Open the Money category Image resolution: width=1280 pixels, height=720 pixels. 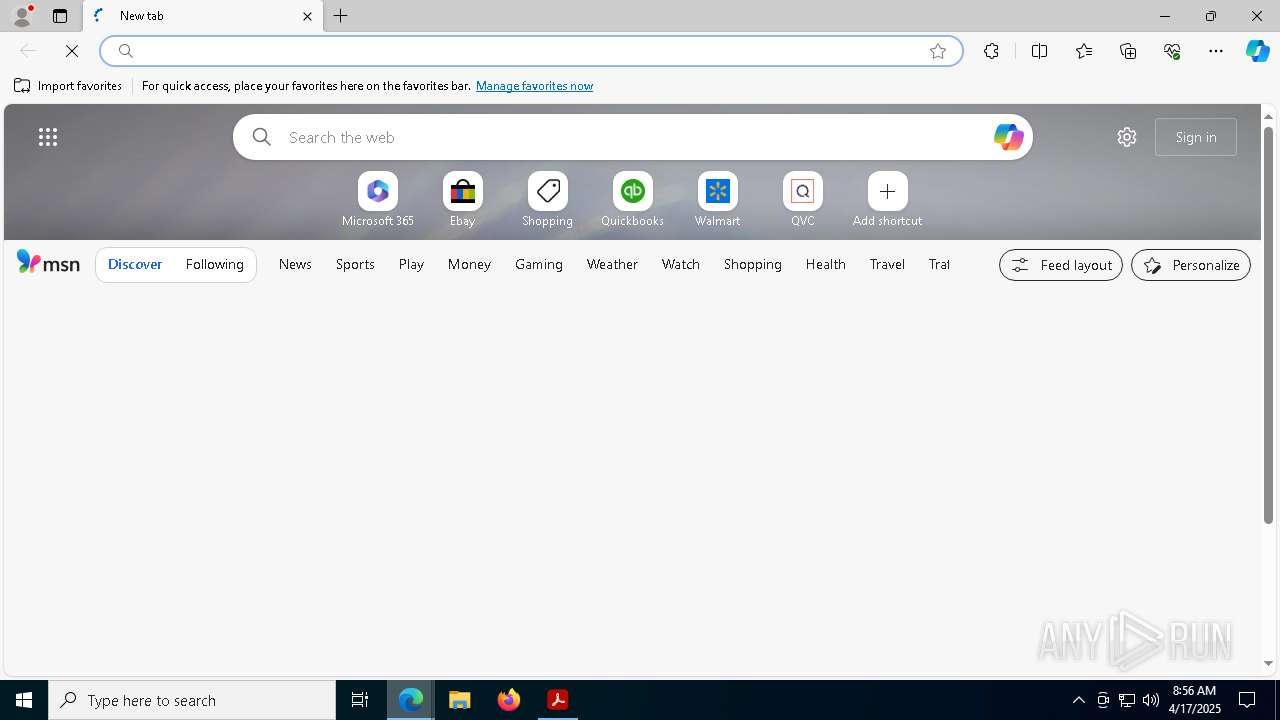pyautogui.click(x=469, y=264)
